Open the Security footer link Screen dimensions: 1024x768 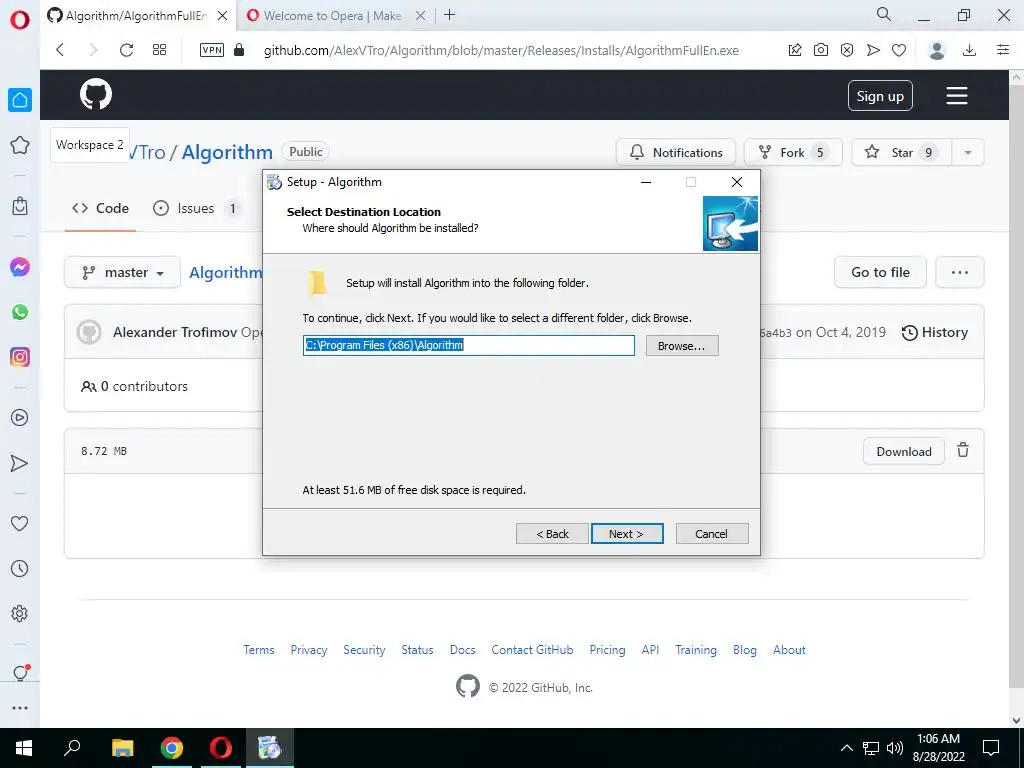[364, 650]
